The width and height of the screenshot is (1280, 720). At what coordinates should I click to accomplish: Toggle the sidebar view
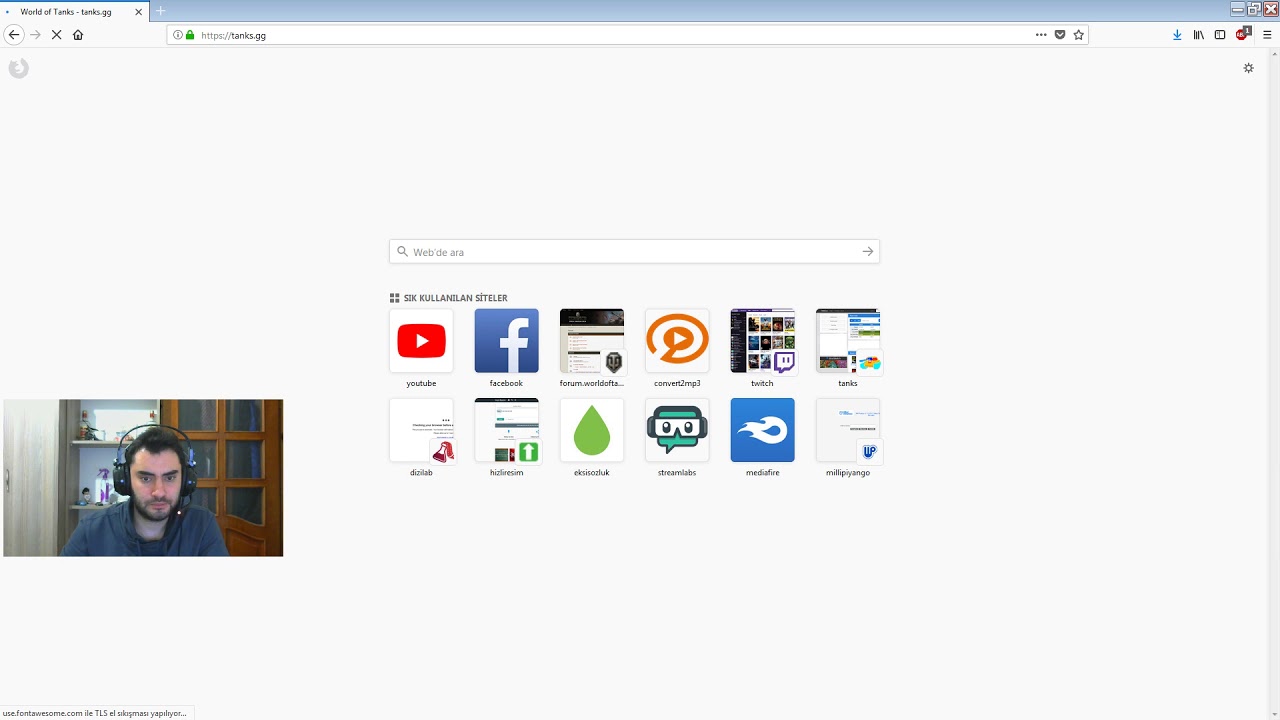coord(1220,35)
